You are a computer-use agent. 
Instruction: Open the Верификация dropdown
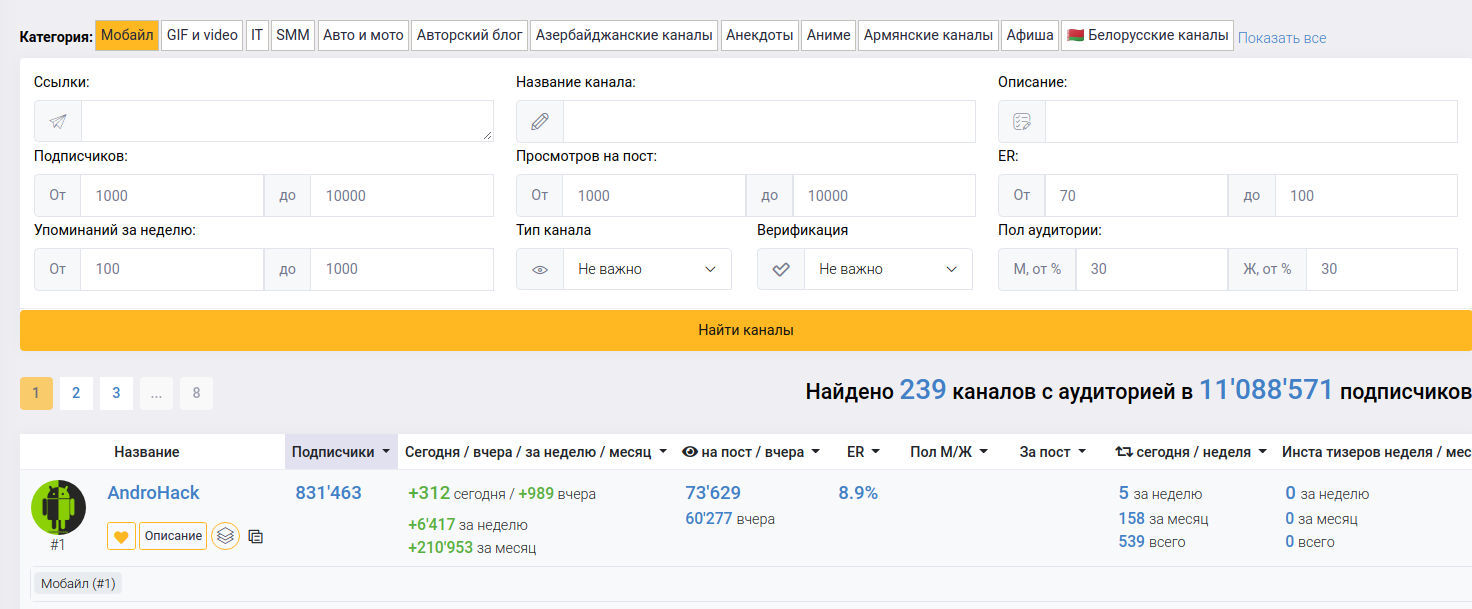click(888, 269)
